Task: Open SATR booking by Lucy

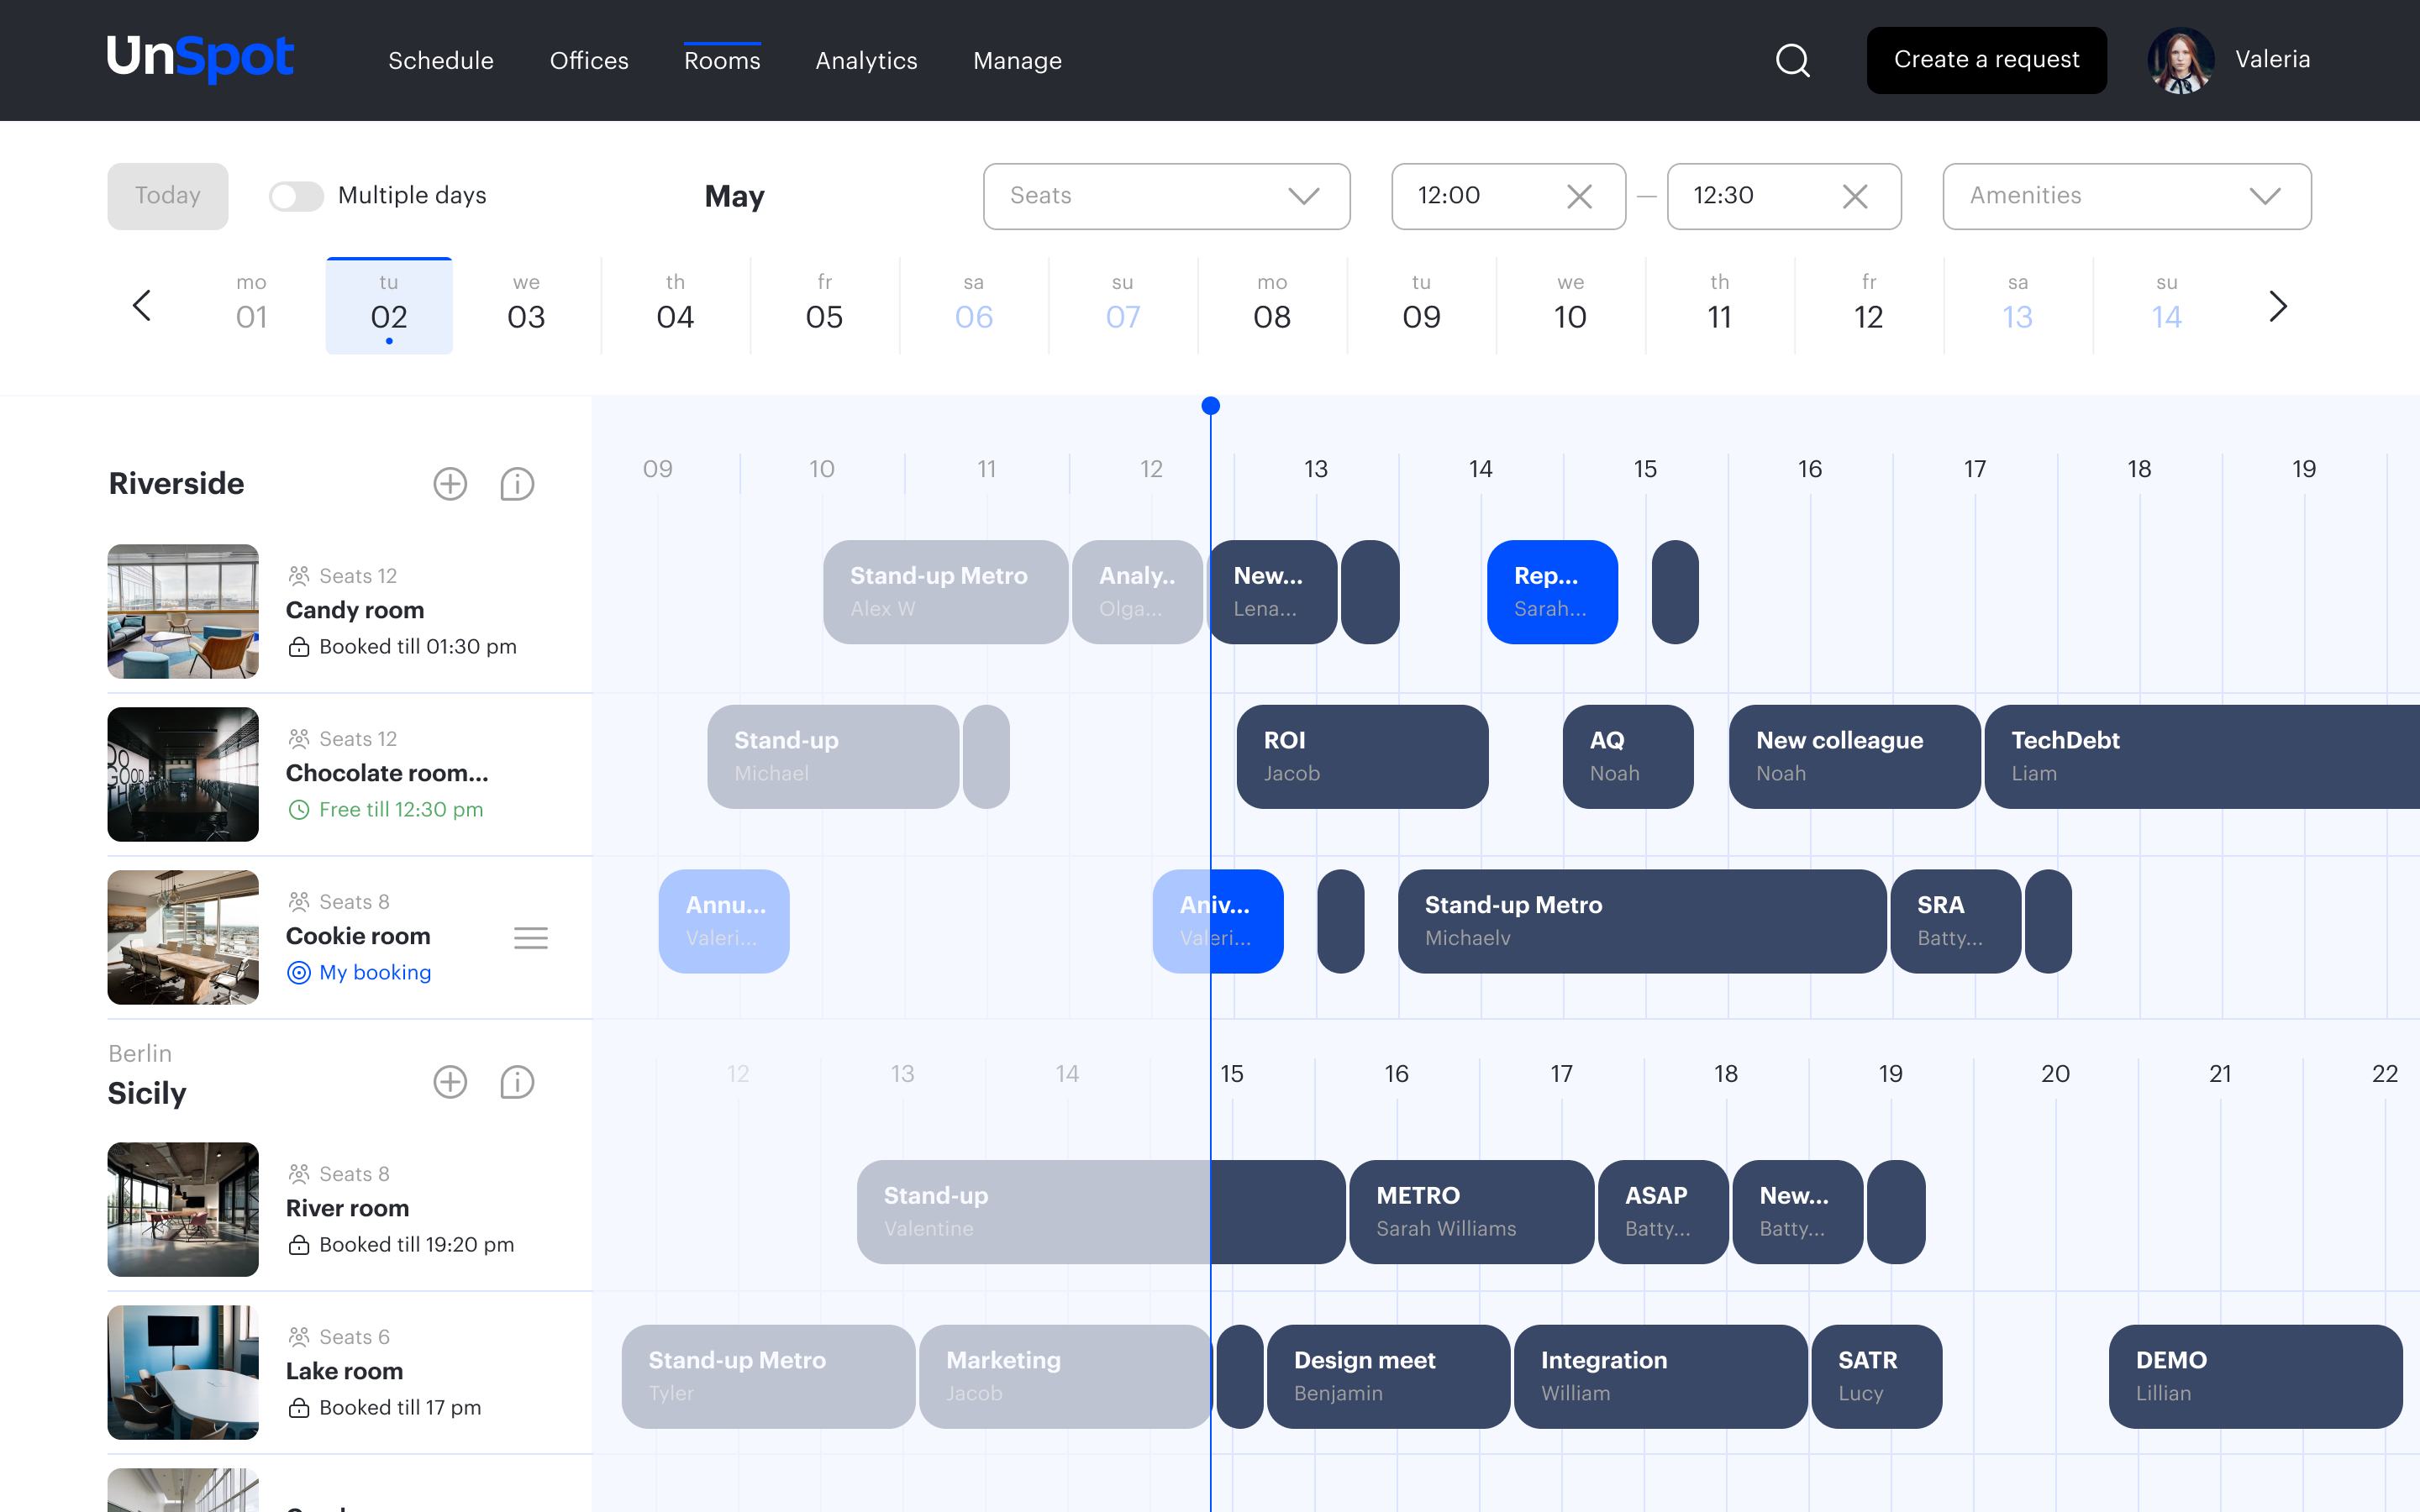Action: [x=1876, y=1377]
